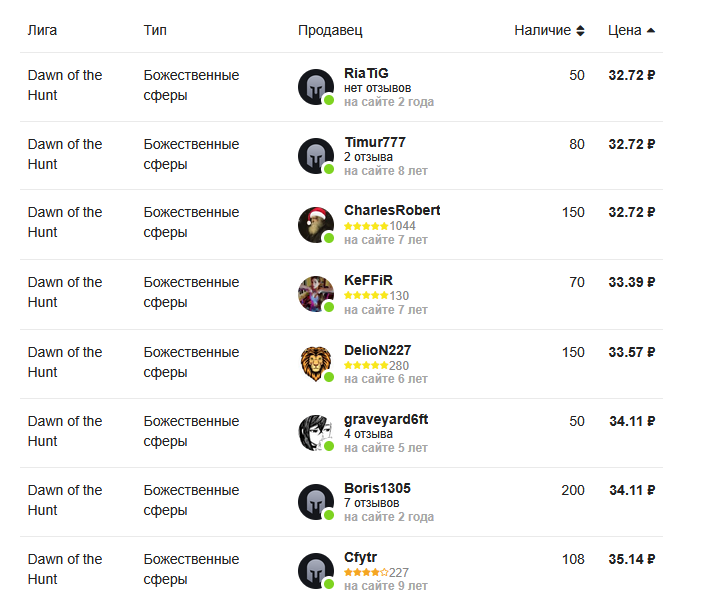The width and height of the screenshot is (722, 598).
Task: Open the KeFFiR seller name link
Action: [x=368, y=280]
